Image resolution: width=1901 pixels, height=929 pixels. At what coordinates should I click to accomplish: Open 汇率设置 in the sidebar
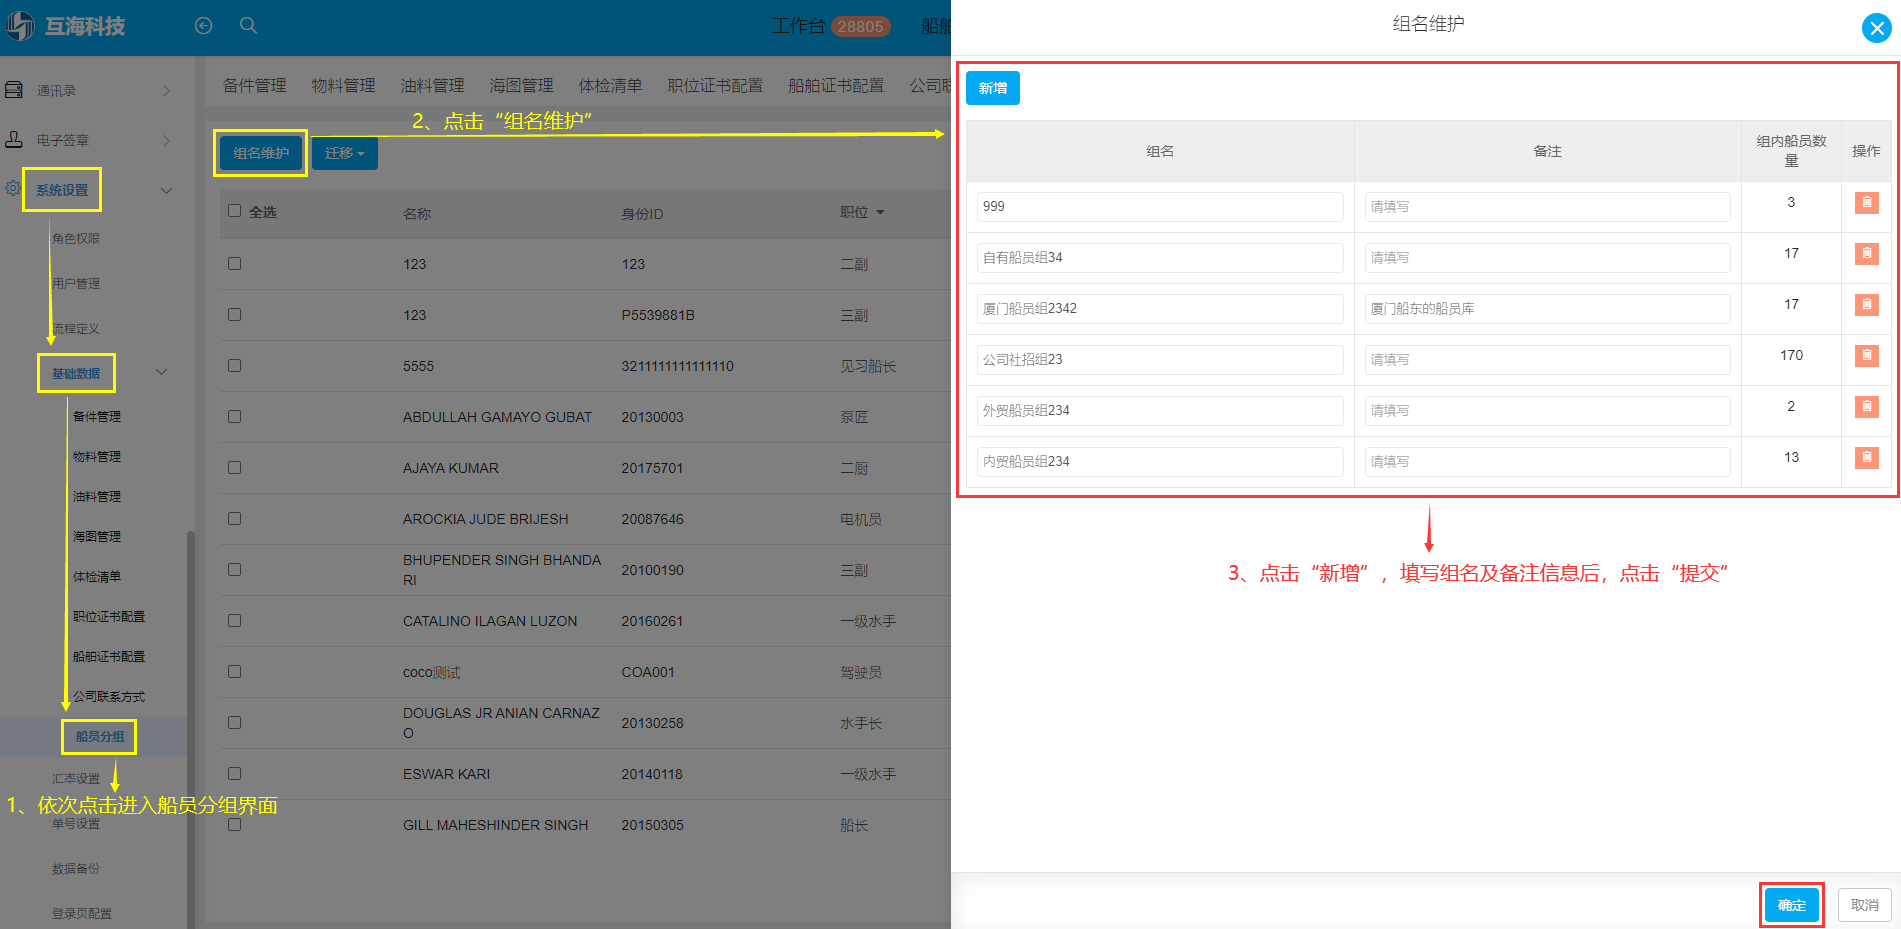76,778
